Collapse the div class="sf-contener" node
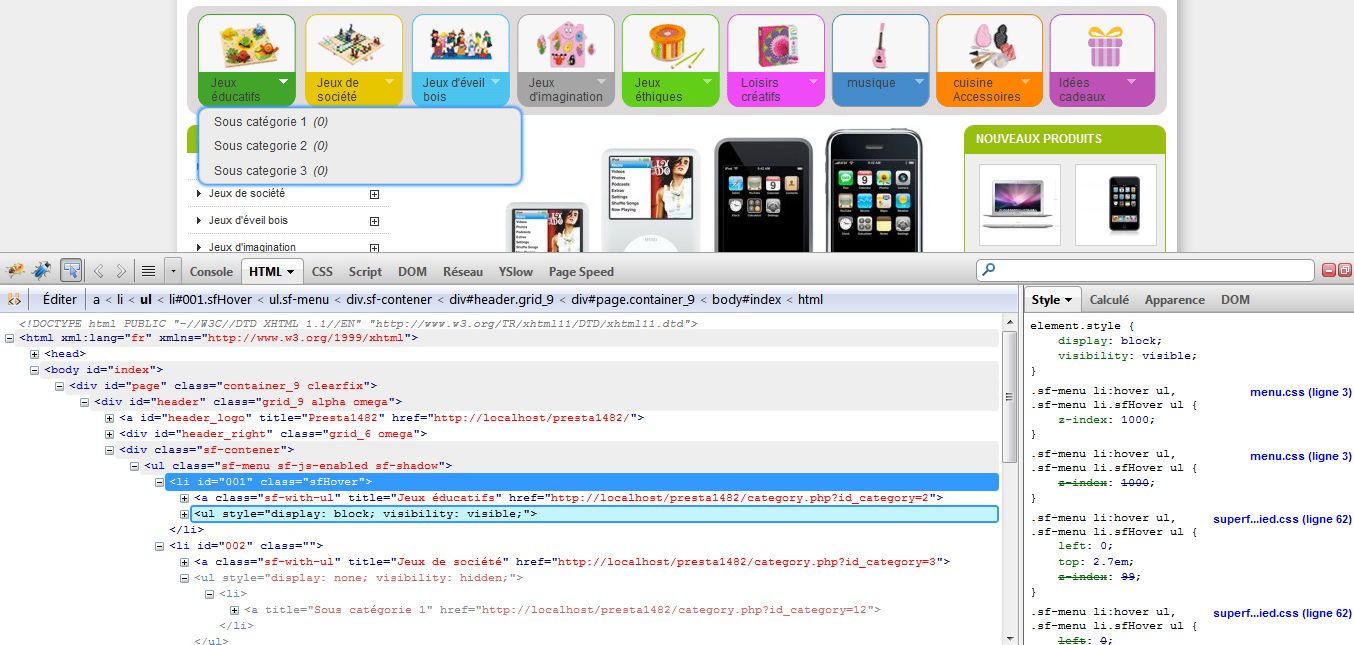The image size is (1354, 645). [x=110, y=450]
